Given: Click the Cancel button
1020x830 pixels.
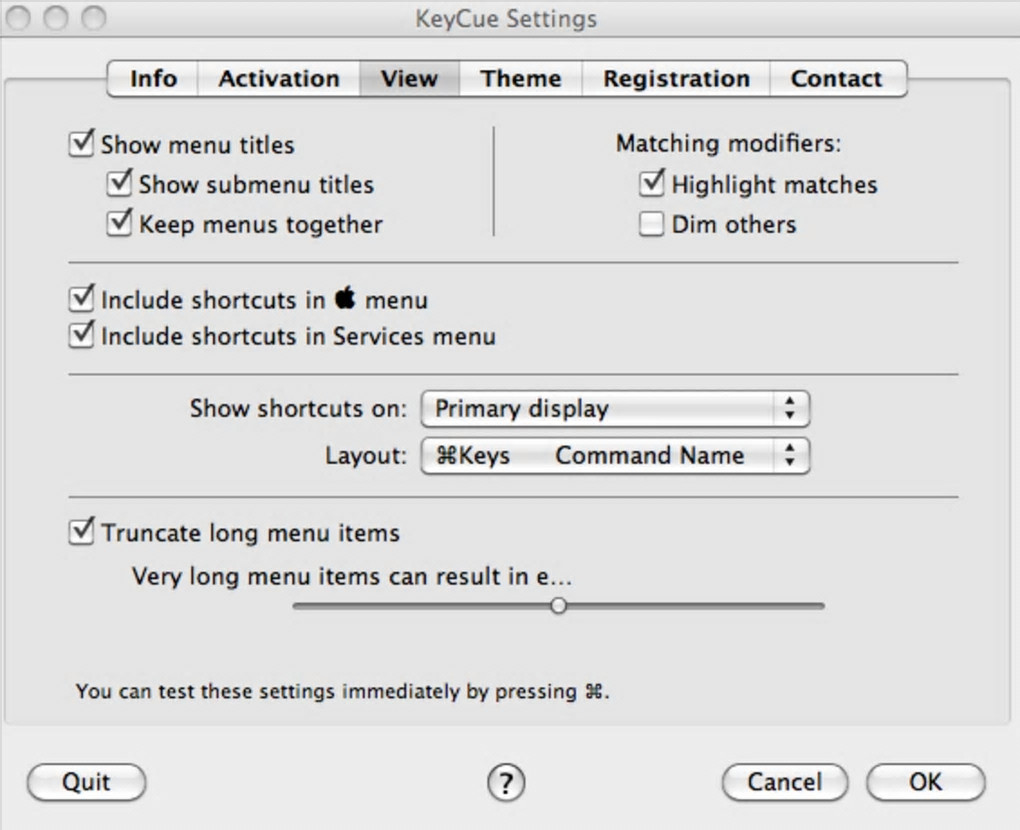Looking at the screenshot, I should tap(784, 782).
